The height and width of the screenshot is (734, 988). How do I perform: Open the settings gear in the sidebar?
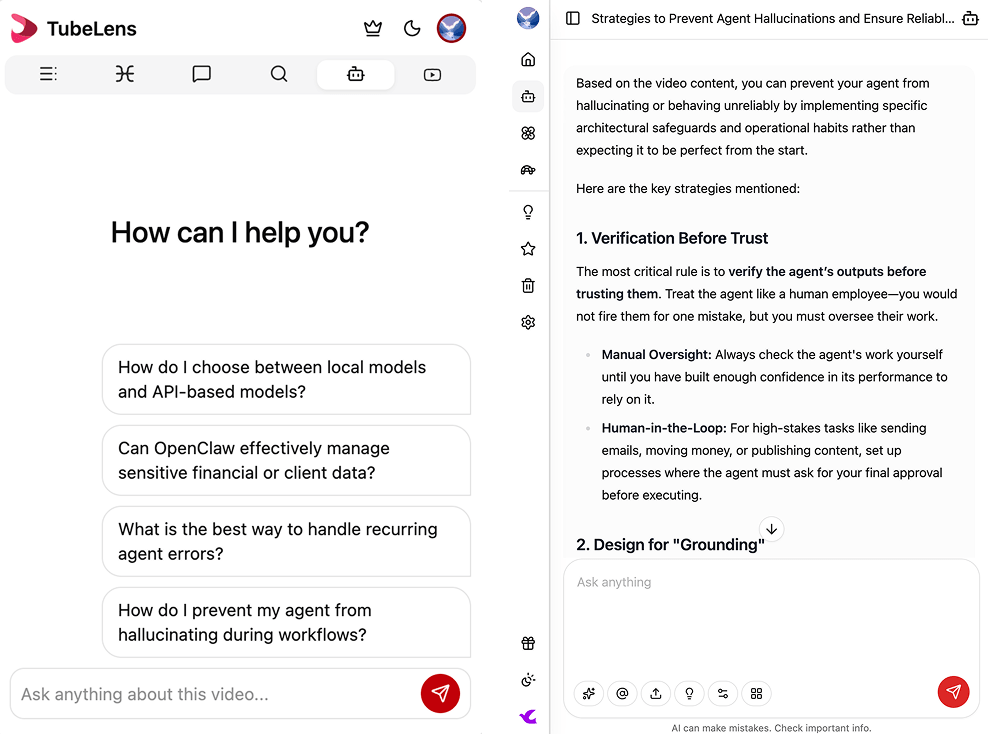point(528,322)
